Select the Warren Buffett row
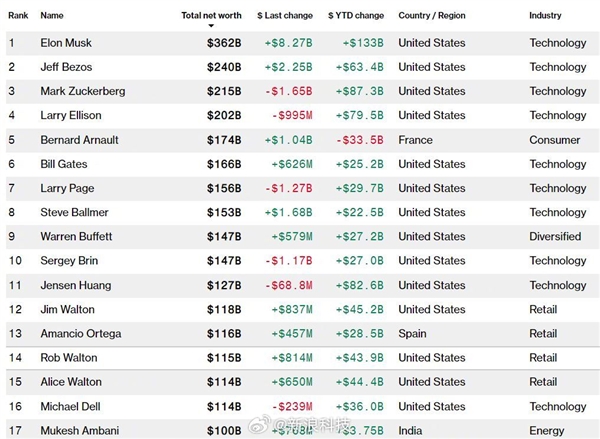The width and height of the screenshot is (600, 439). click(x=300, y=237)
